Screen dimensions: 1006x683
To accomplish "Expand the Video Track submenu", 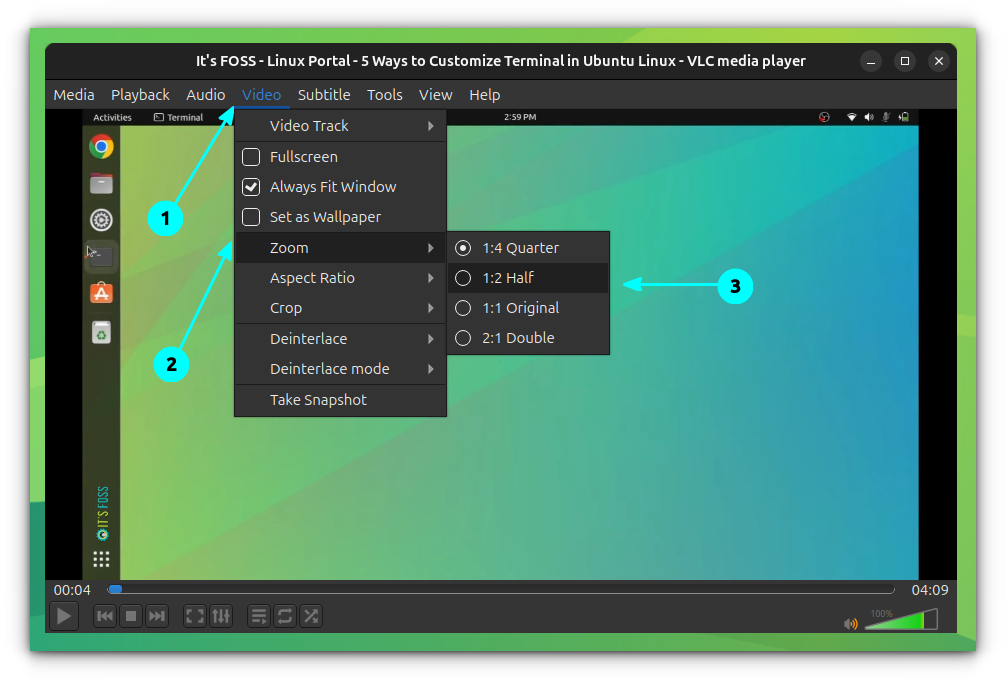I will point(340,126).
